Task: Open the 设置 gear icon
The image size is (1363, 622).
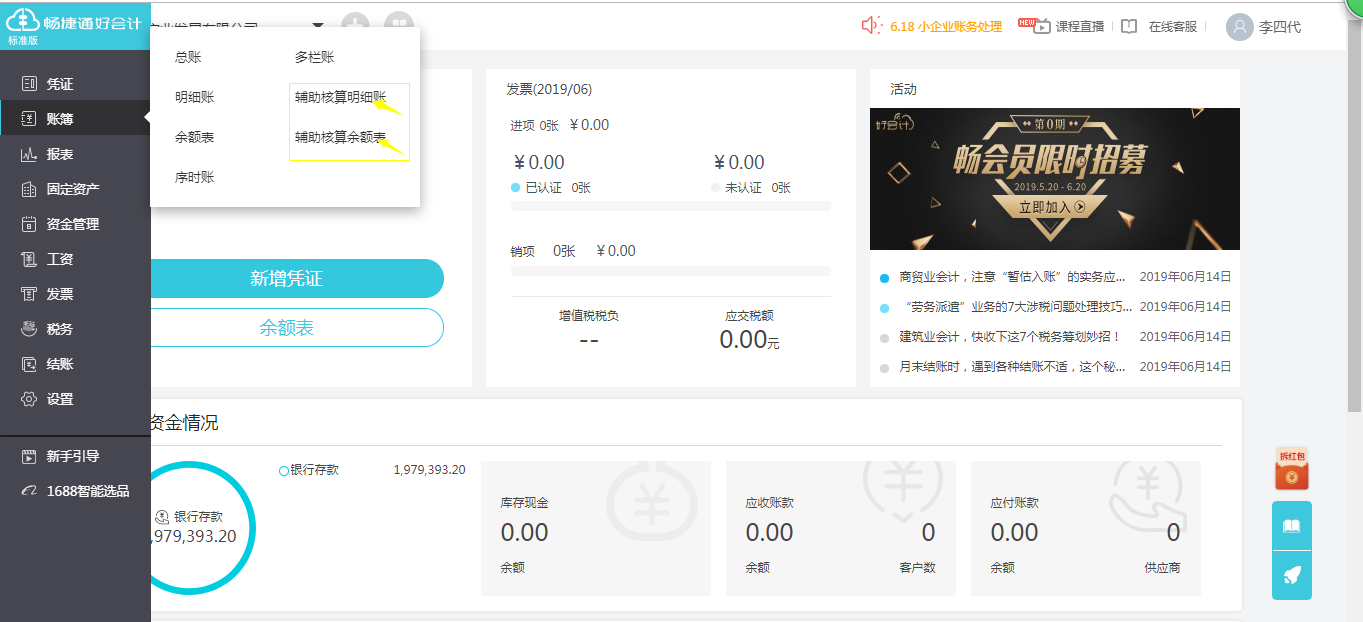Action: click(29, 399)
